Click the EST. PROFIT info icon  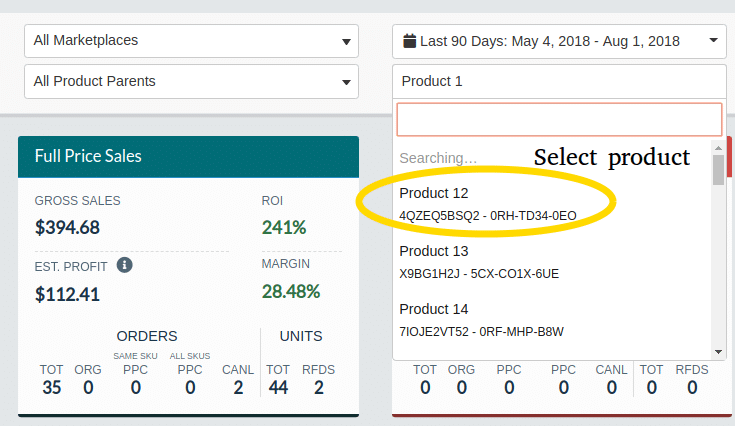coord(124,265)
